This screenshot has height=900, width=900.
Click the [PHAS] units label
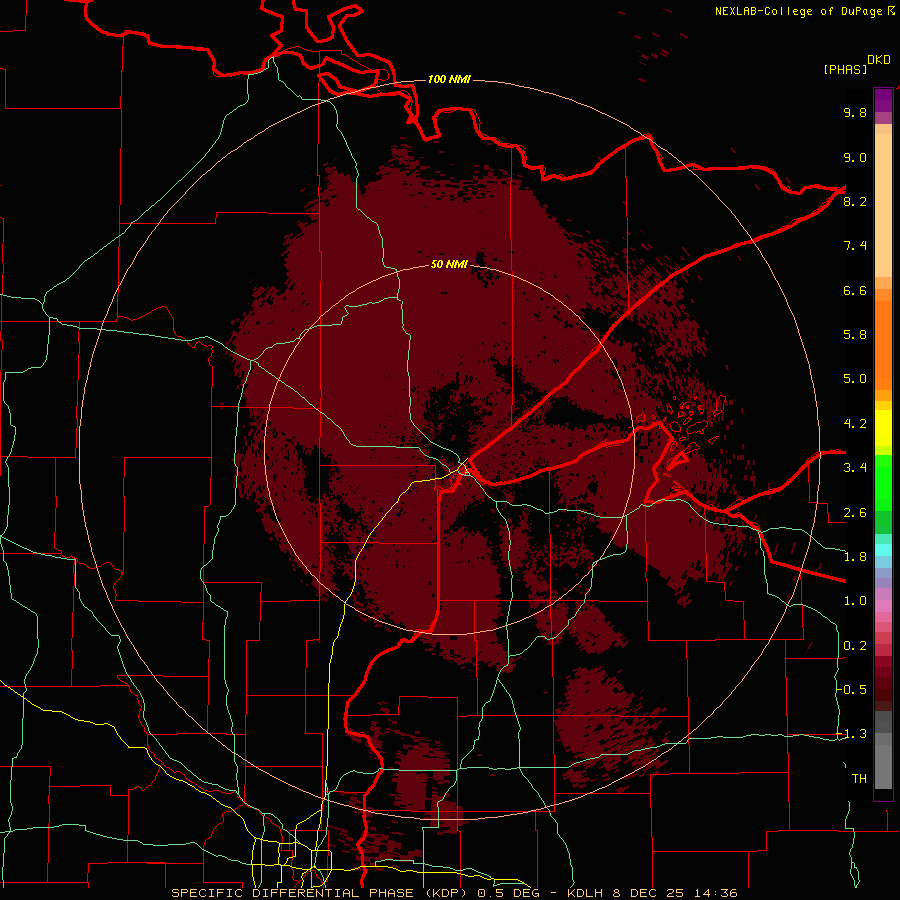click(845, 70)
